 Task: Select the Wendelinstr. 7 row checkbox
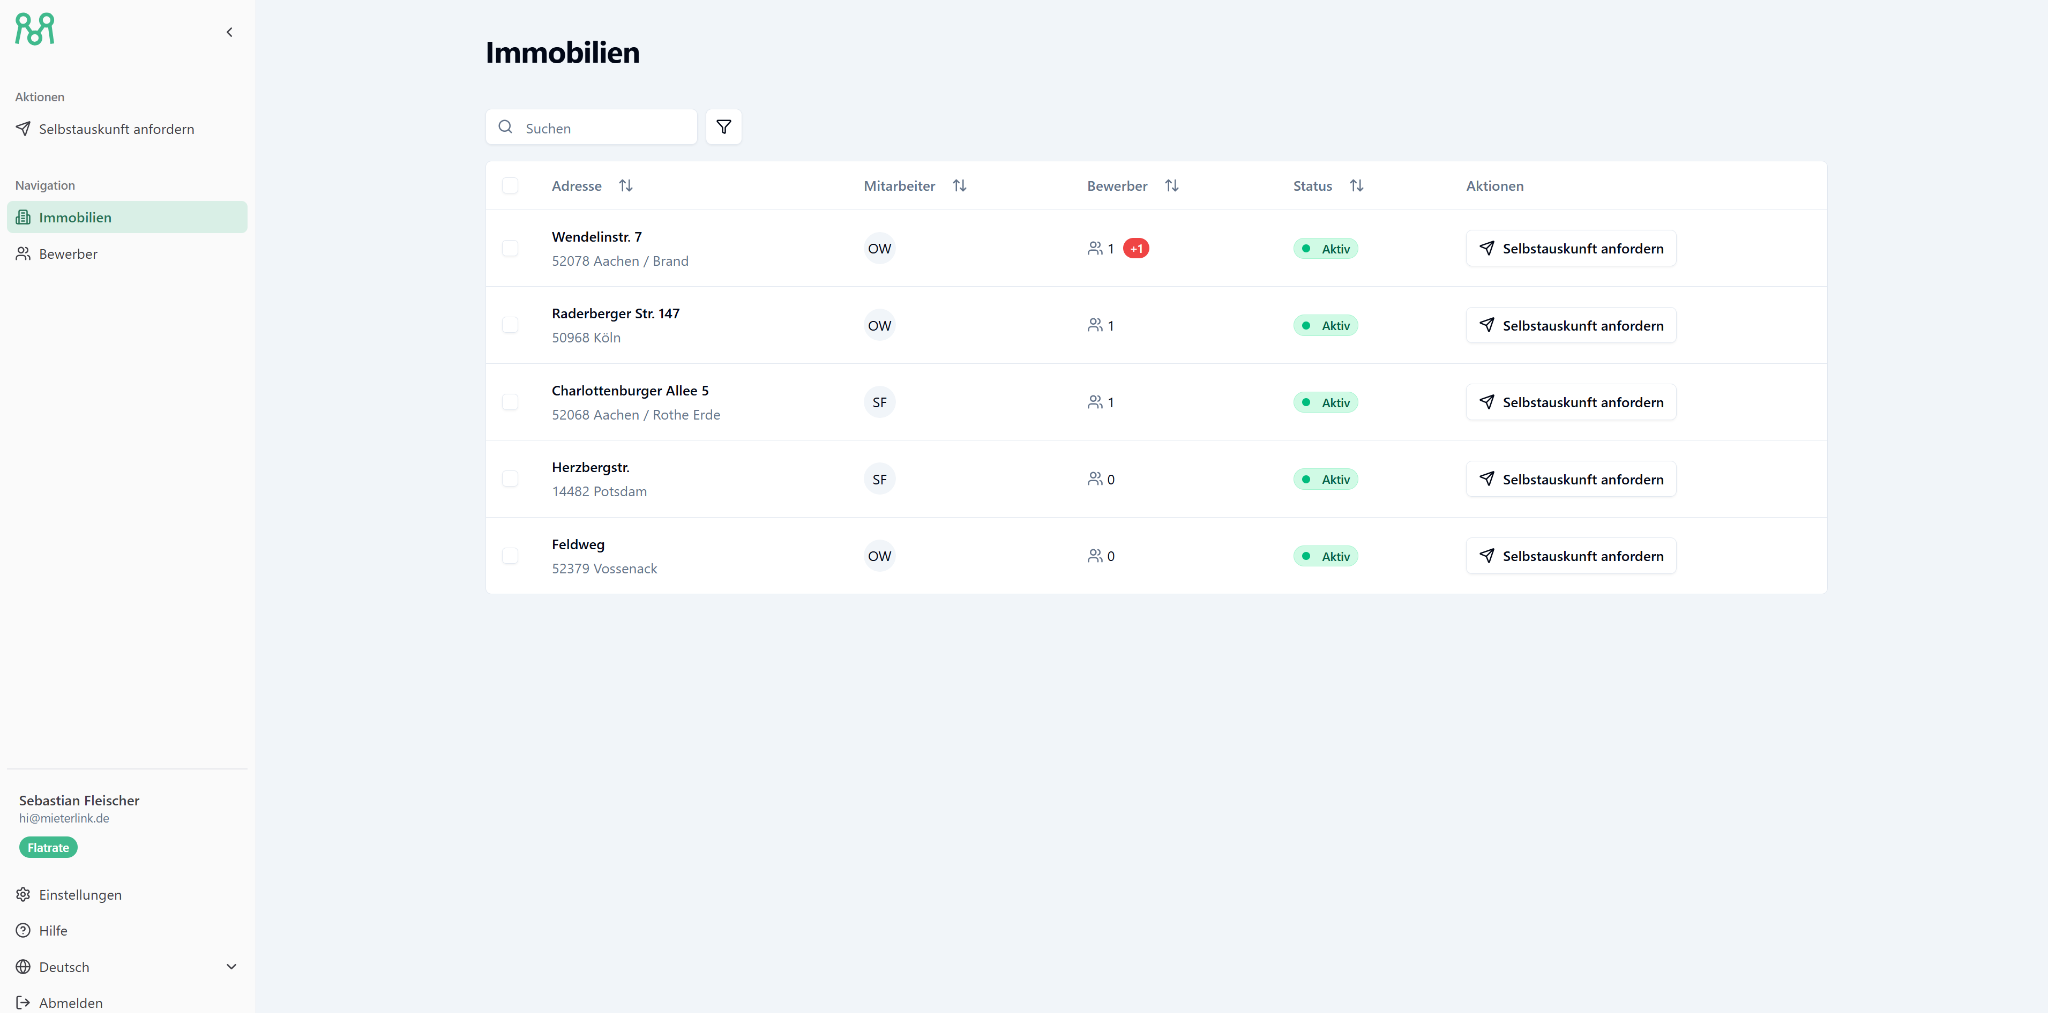[x=510, y=249]
